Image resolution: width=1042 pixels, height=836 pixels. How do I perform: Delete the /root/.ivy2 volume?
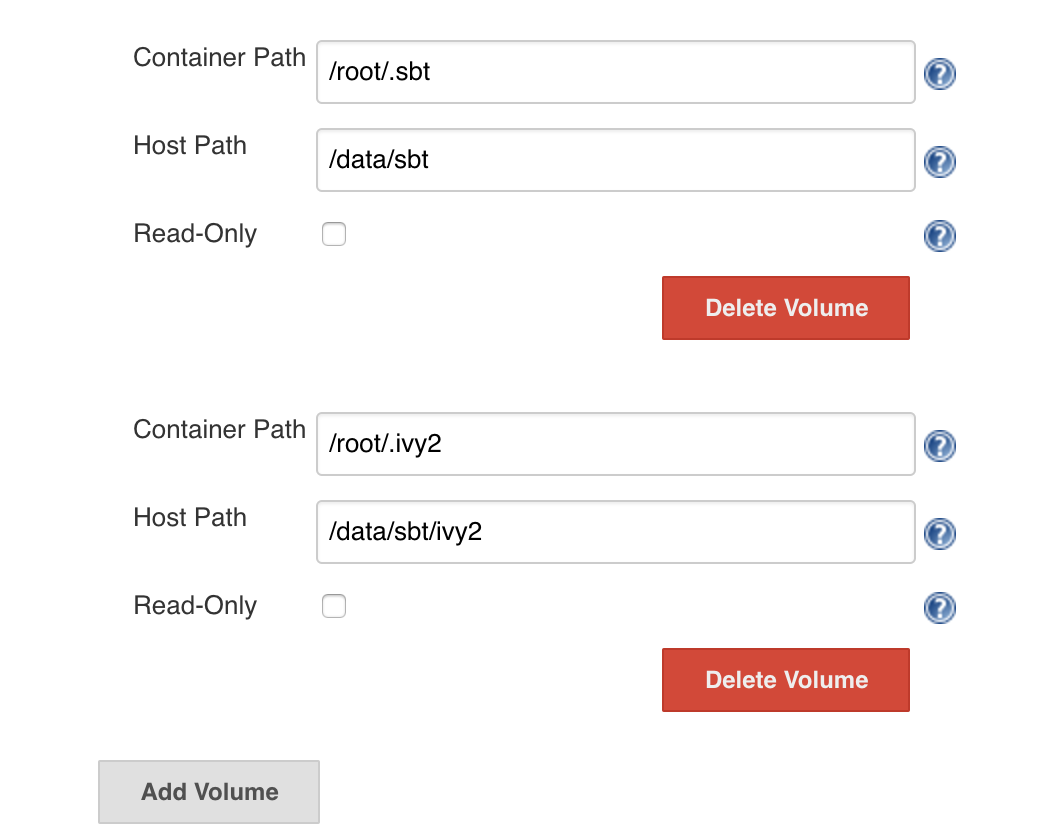[x=785, y=680]
